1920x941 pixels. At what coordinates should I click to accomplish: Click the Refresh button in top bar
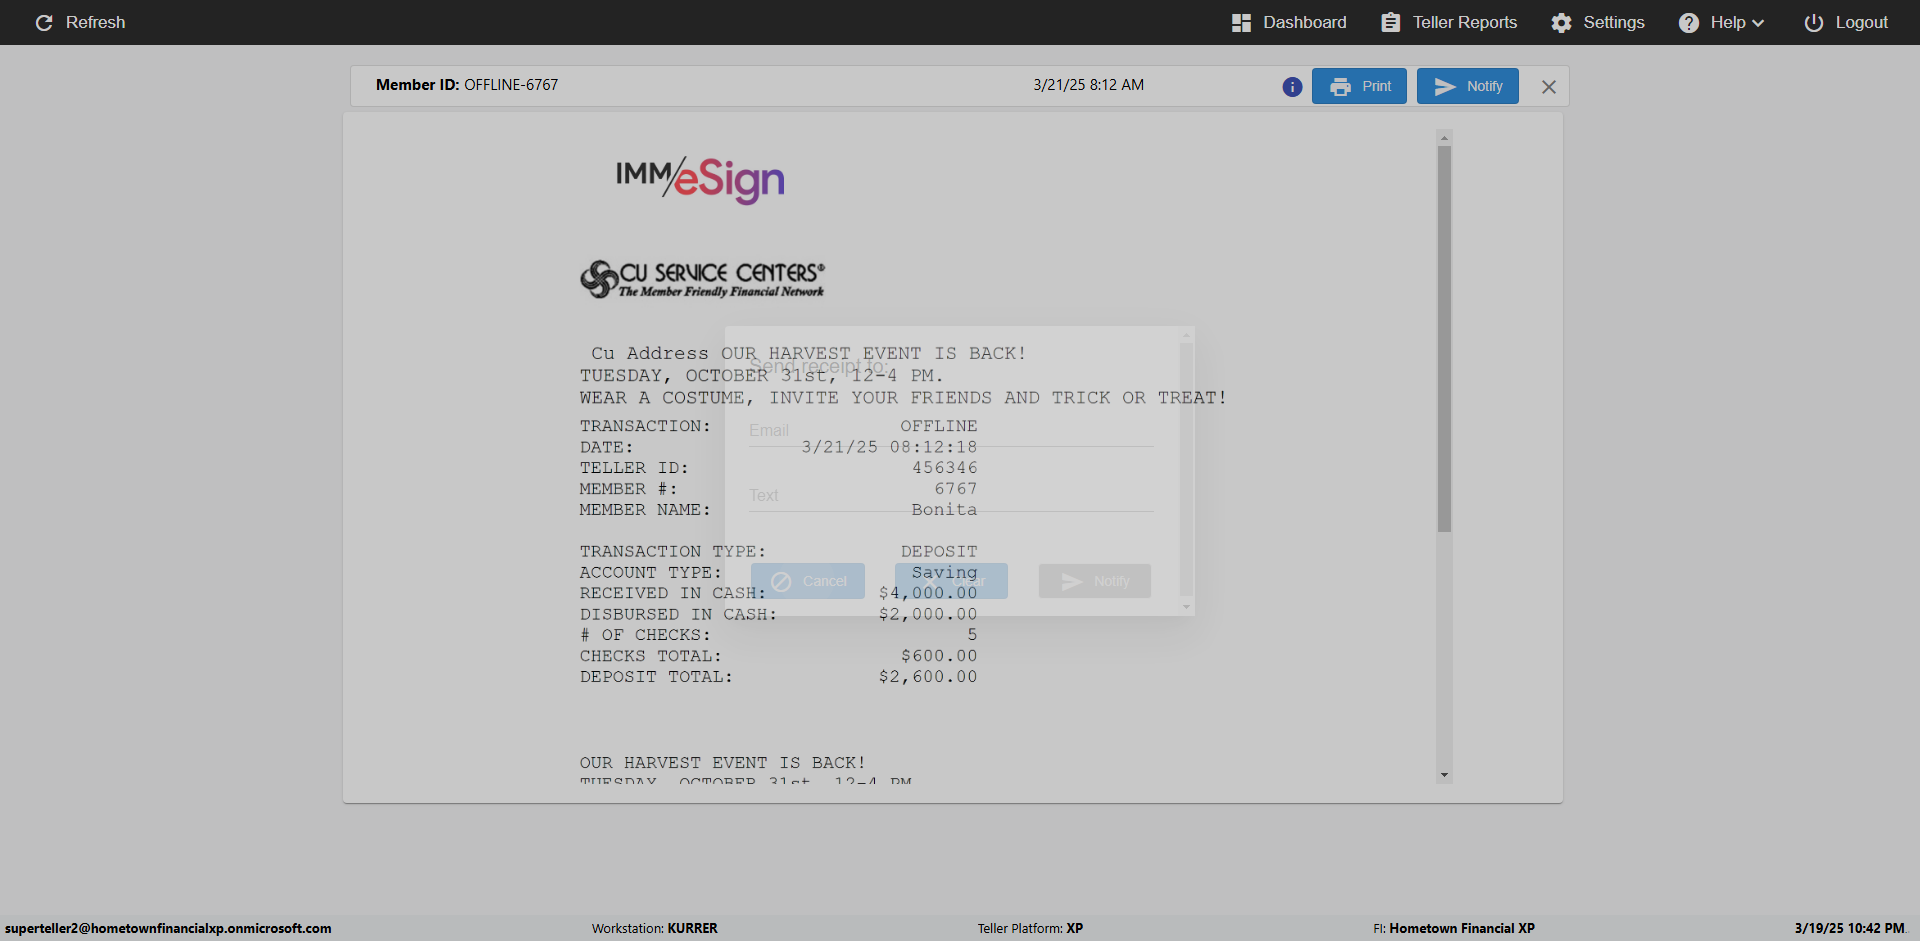(x=80, y=22)
